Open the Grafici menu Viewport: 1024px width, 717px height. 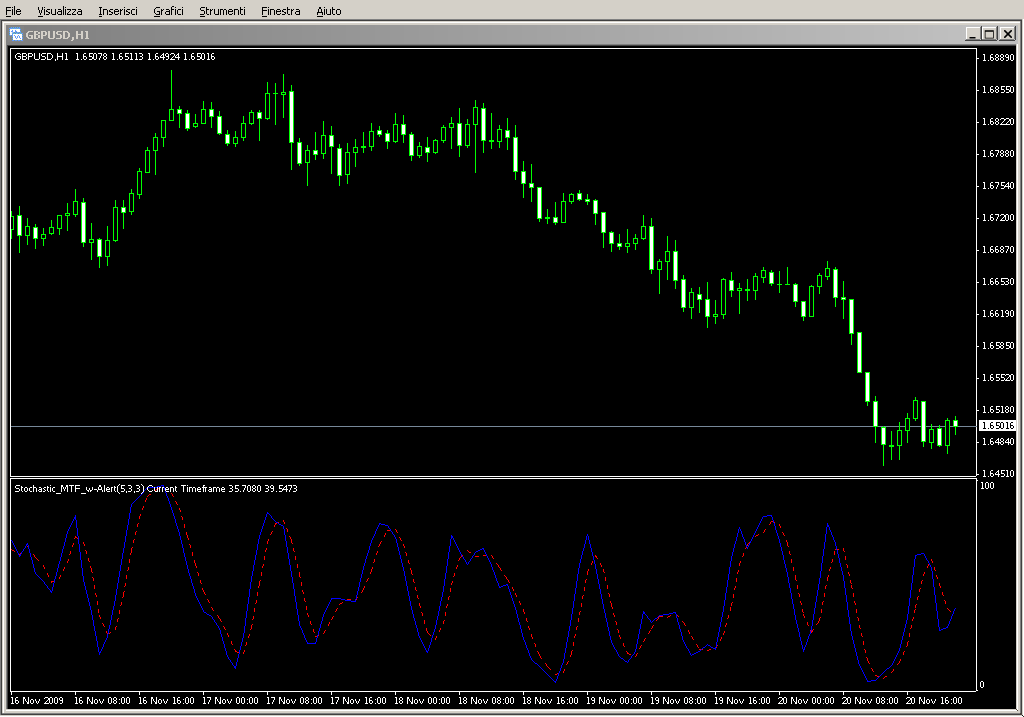168,11
